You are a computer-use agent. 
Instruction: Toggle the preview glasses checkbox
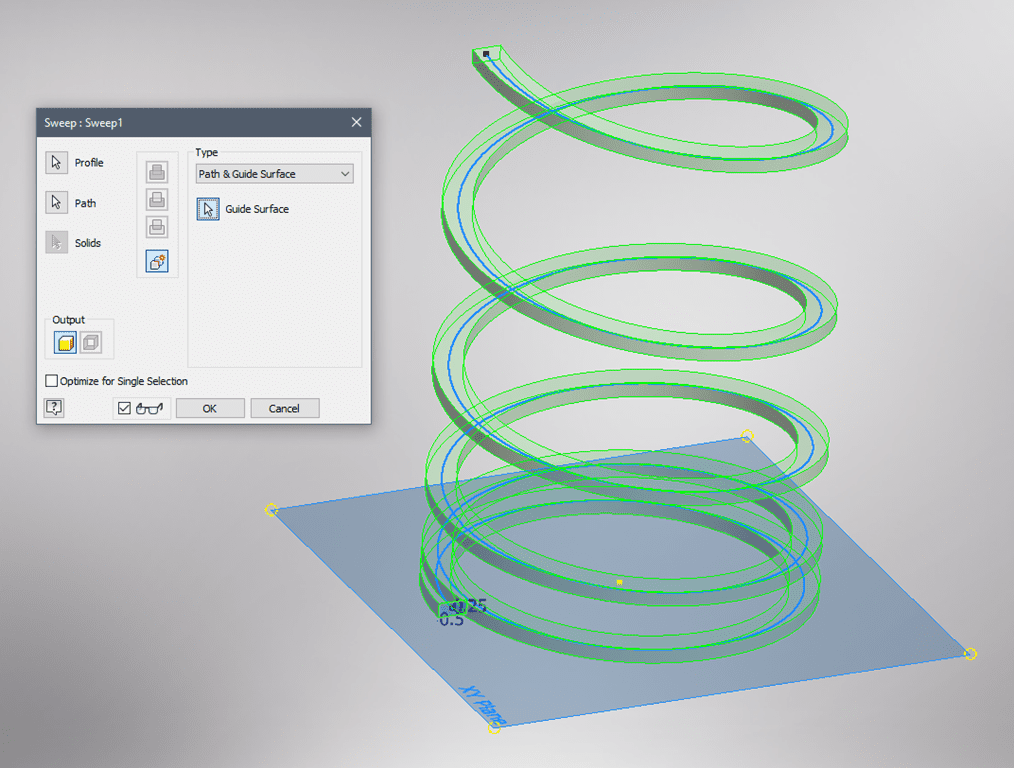[x=125, y=408]
